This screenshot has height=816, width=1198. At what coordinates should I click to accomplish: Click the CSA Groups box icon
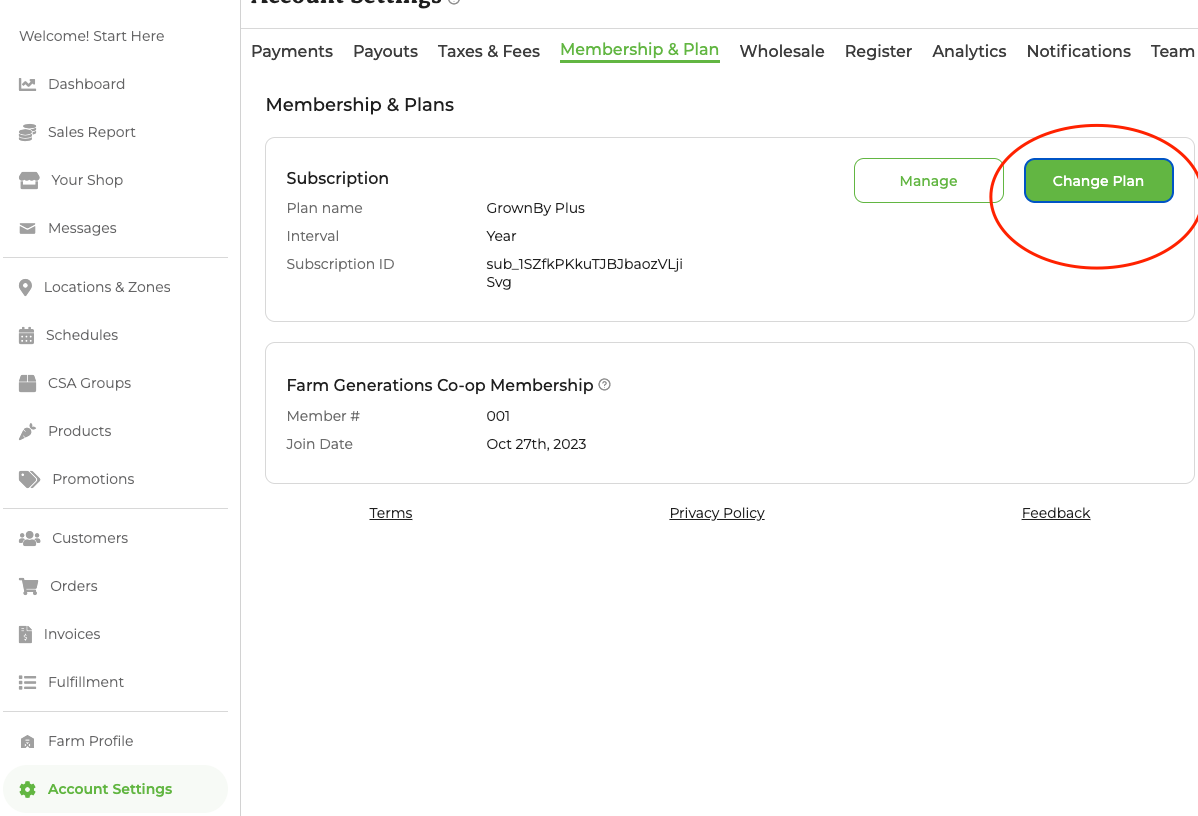[x=28, y=383]
